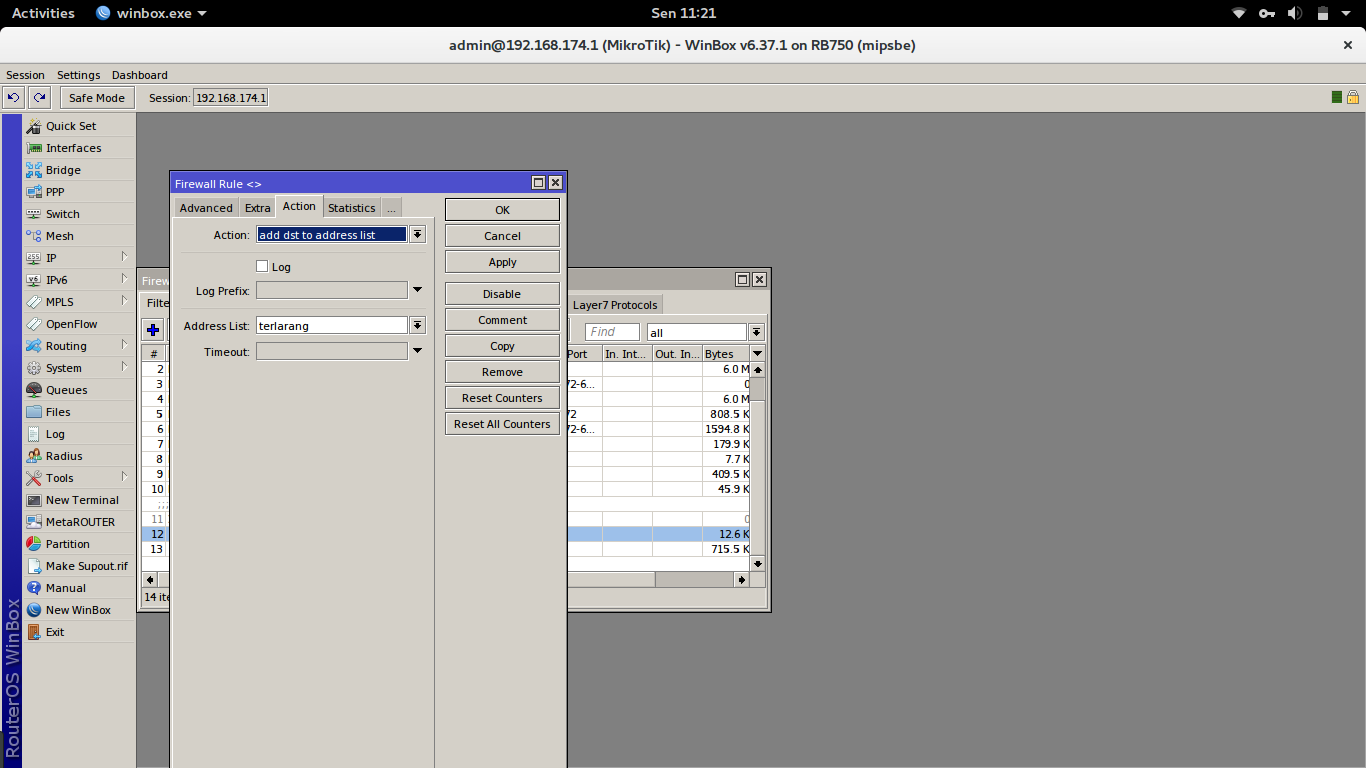Open the Queues sidebar entry
This screenshot has width=1366, height=768.
pyautogui.click(x=79, y=390)
